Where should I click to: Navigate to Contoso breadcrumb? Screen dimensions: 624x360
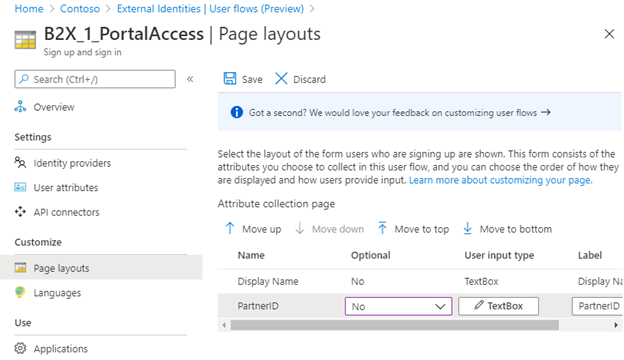pyautogui.click(x=80, y=9)
